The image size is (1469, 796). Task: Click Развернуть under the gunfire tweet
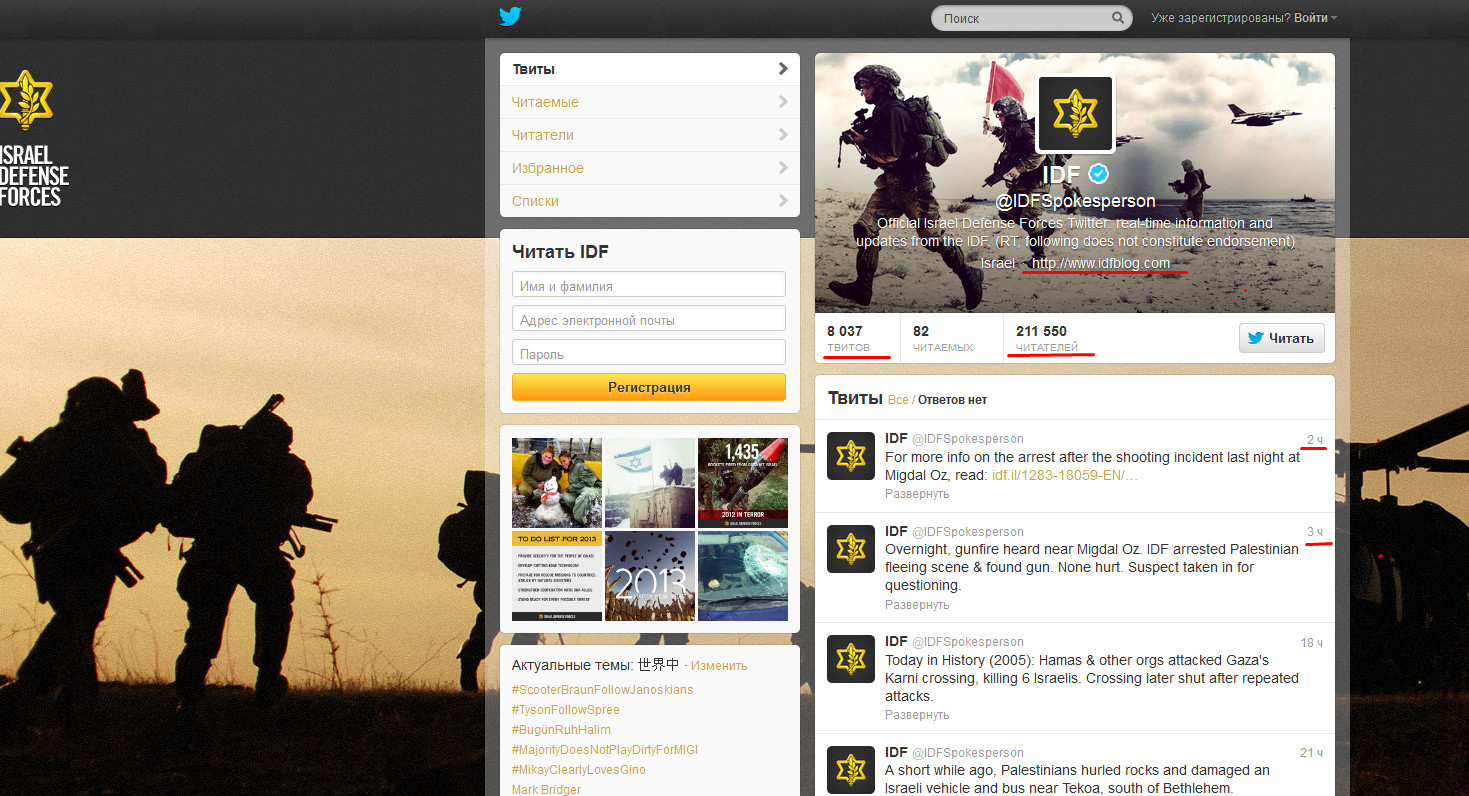[x=917, y=605]
